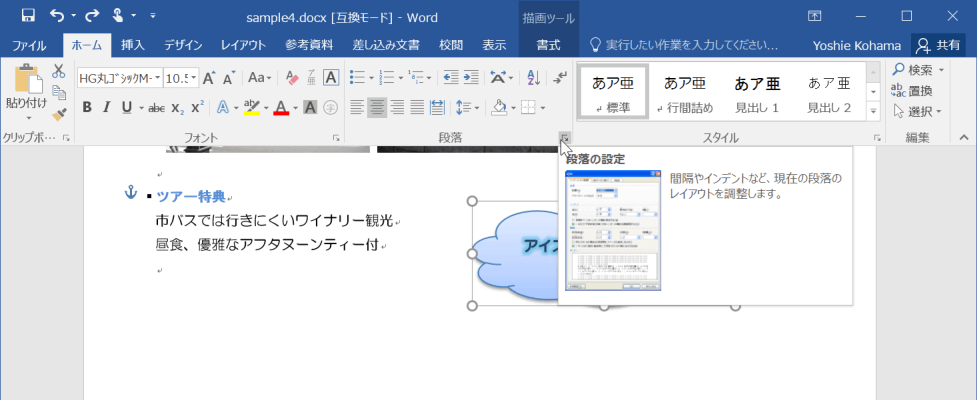Image resolution: width=977 pixels, height=400 pixels.
Task: Sort the text with the A-Z icon
Action: 534,78
